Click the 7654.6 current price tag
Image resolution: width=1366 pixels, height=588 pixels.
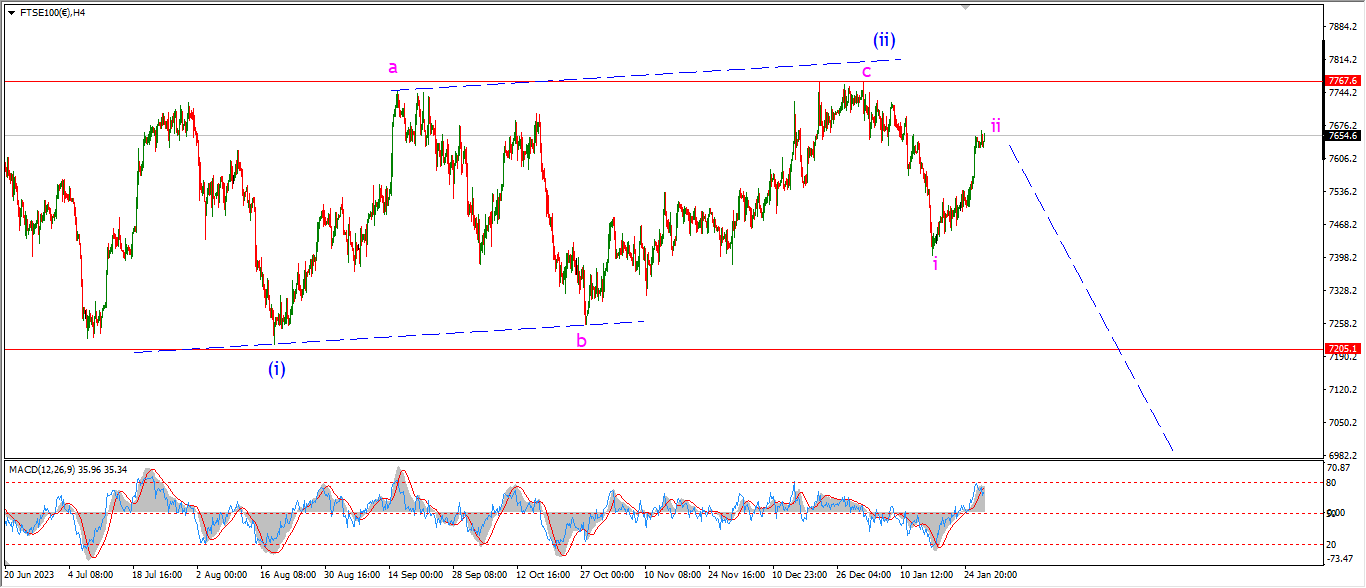(x=1342, y=135)
